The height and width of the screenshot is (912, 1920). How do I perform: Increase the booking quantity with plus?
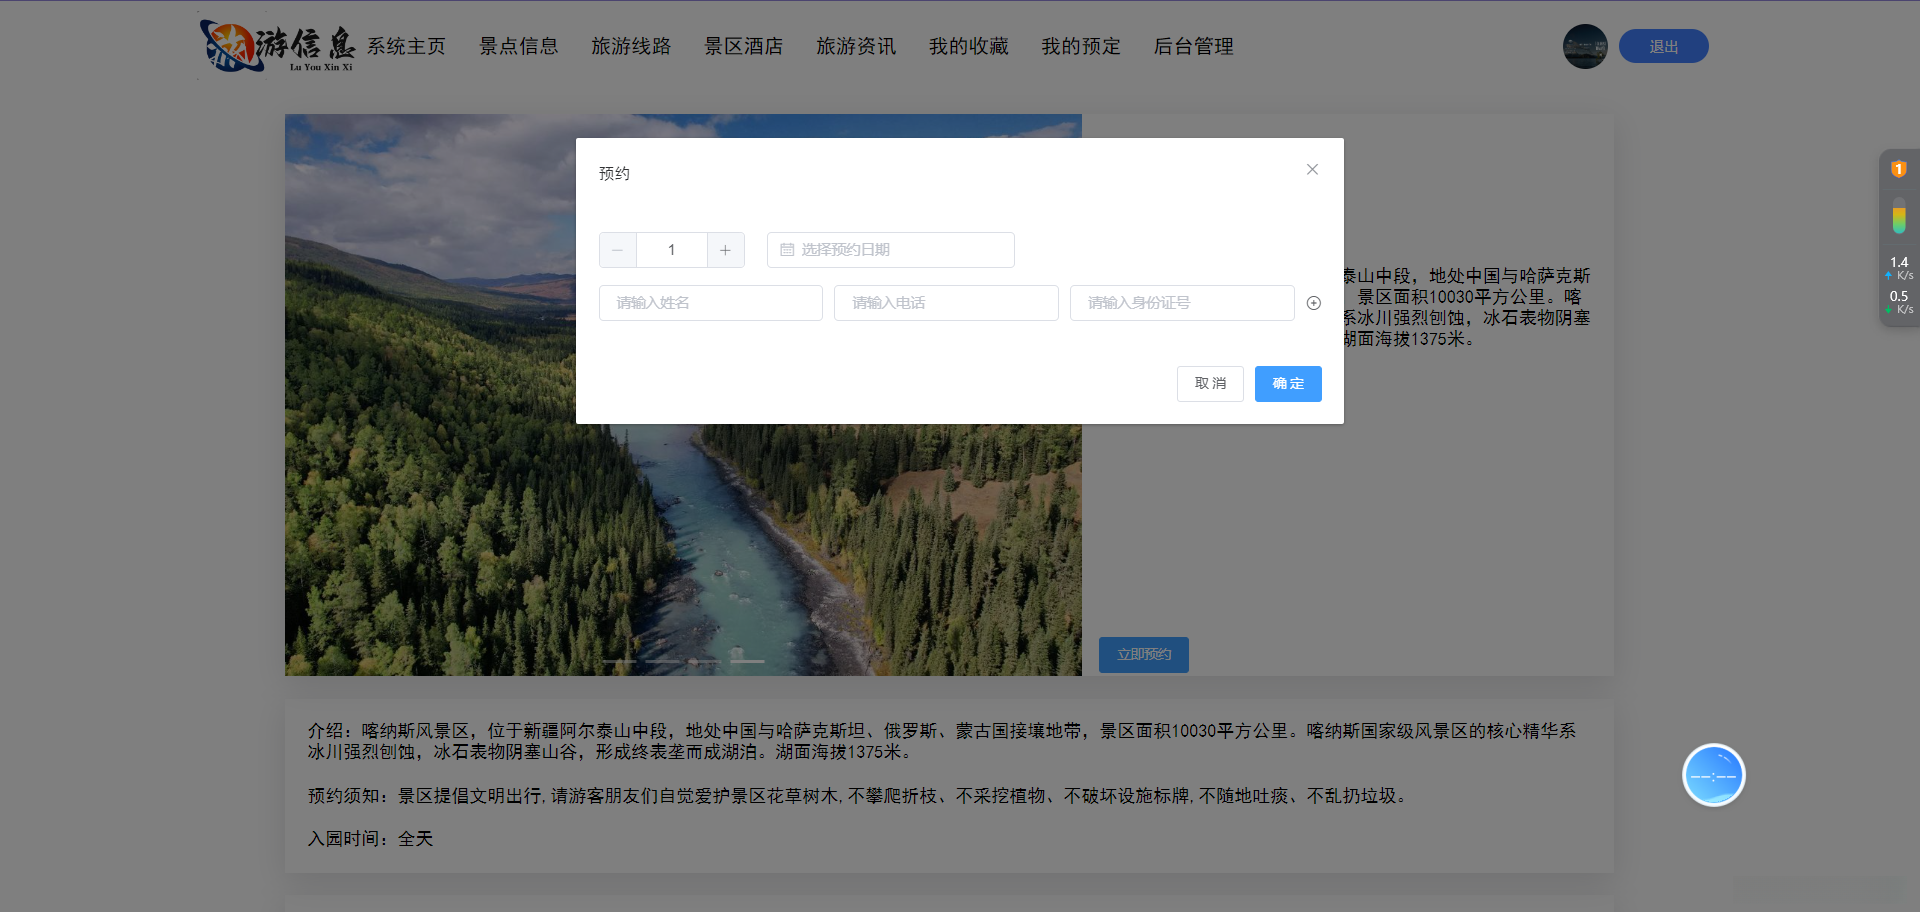point(725,250)
